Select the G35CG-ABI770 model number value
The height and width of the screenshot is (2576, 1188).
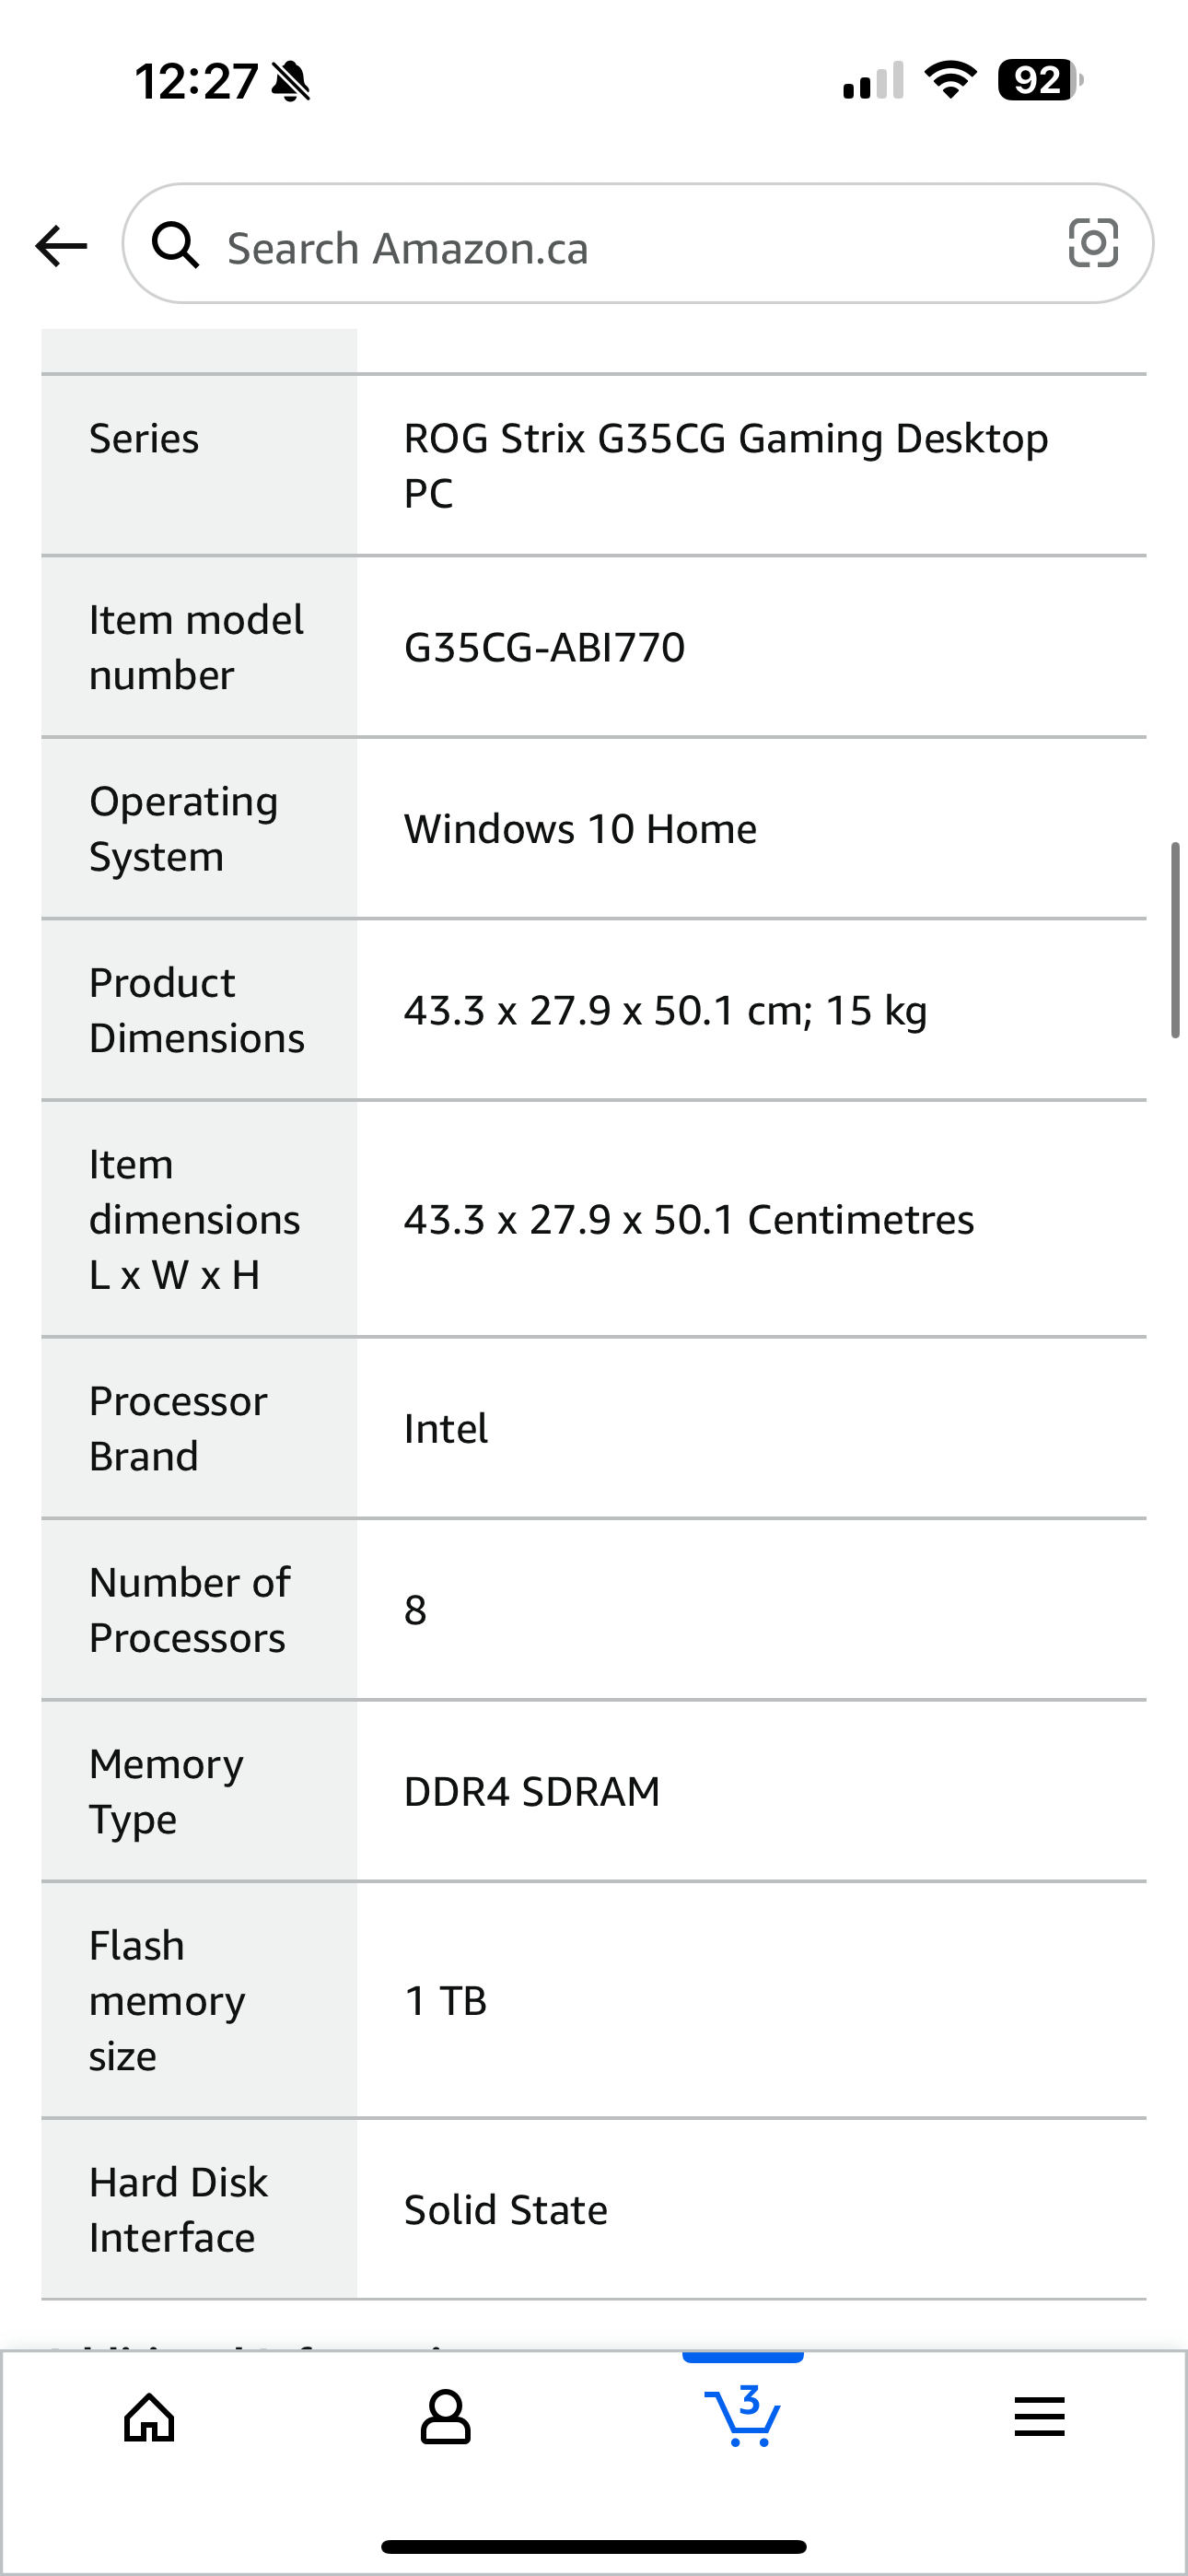[545, 647]
